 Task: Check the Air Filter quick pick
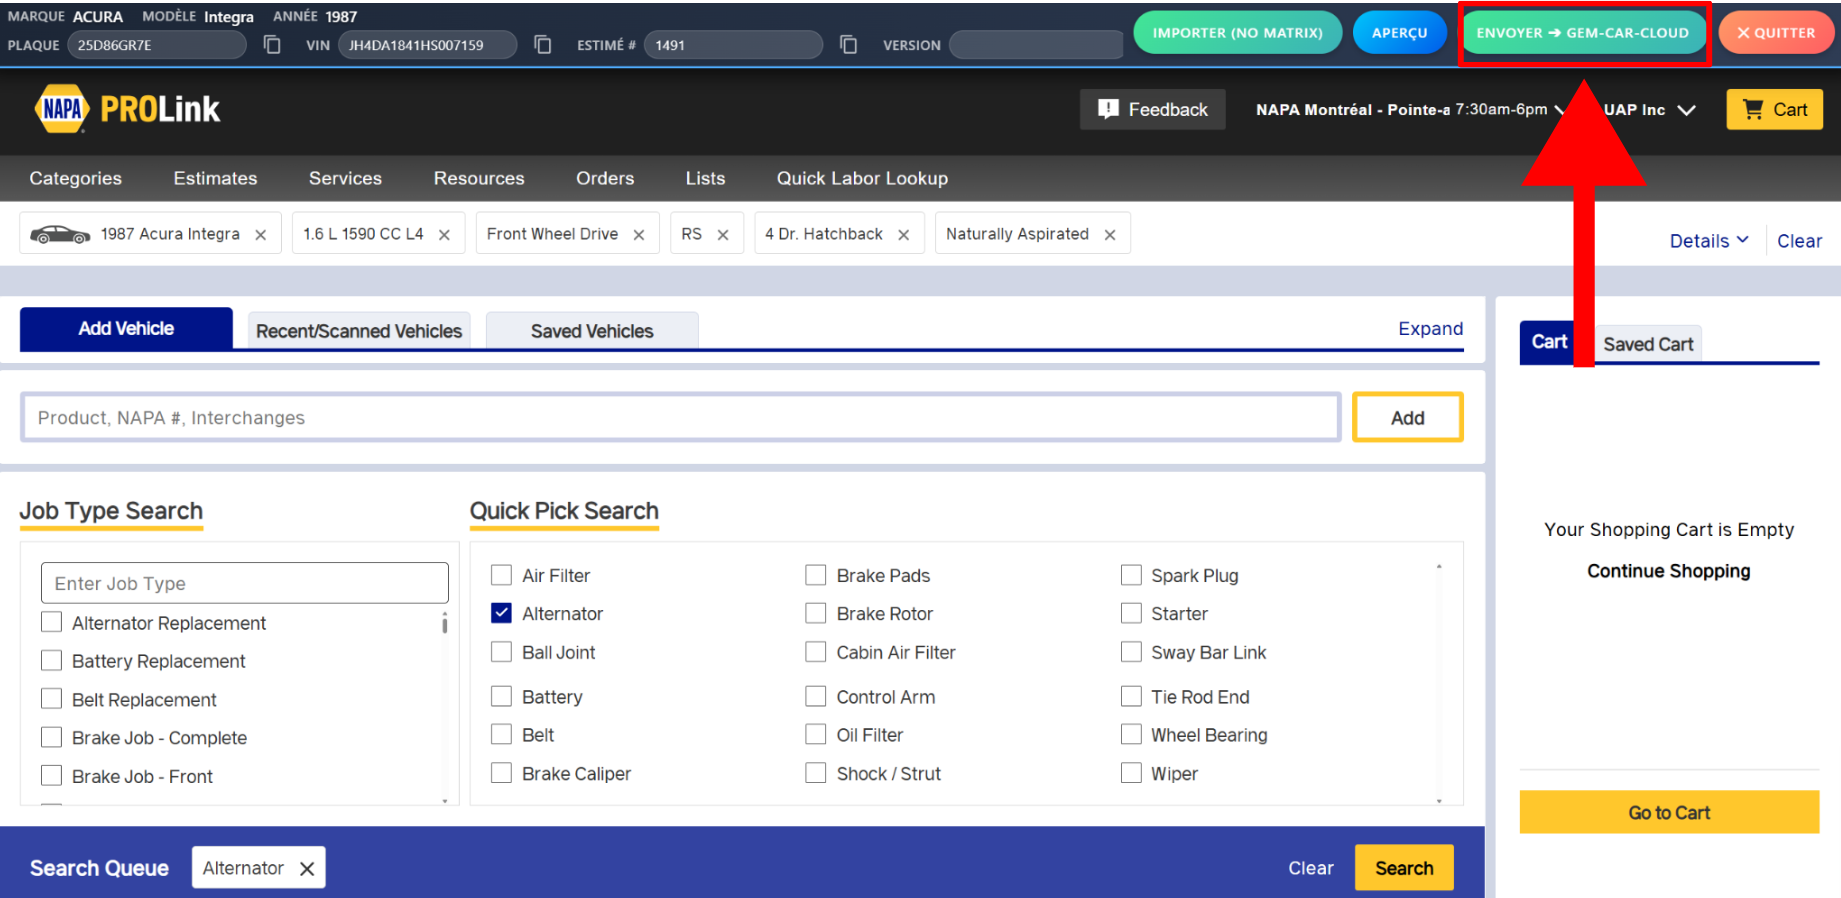click(x=502, y=575)
